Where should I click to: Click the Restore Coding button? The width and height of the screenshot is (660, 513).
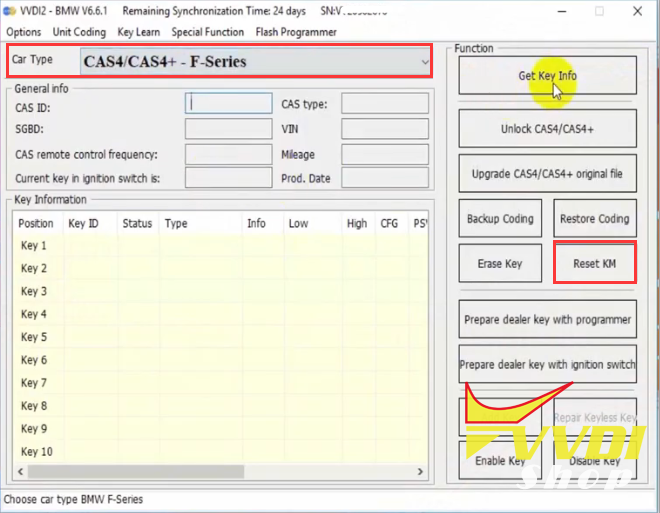594,219
